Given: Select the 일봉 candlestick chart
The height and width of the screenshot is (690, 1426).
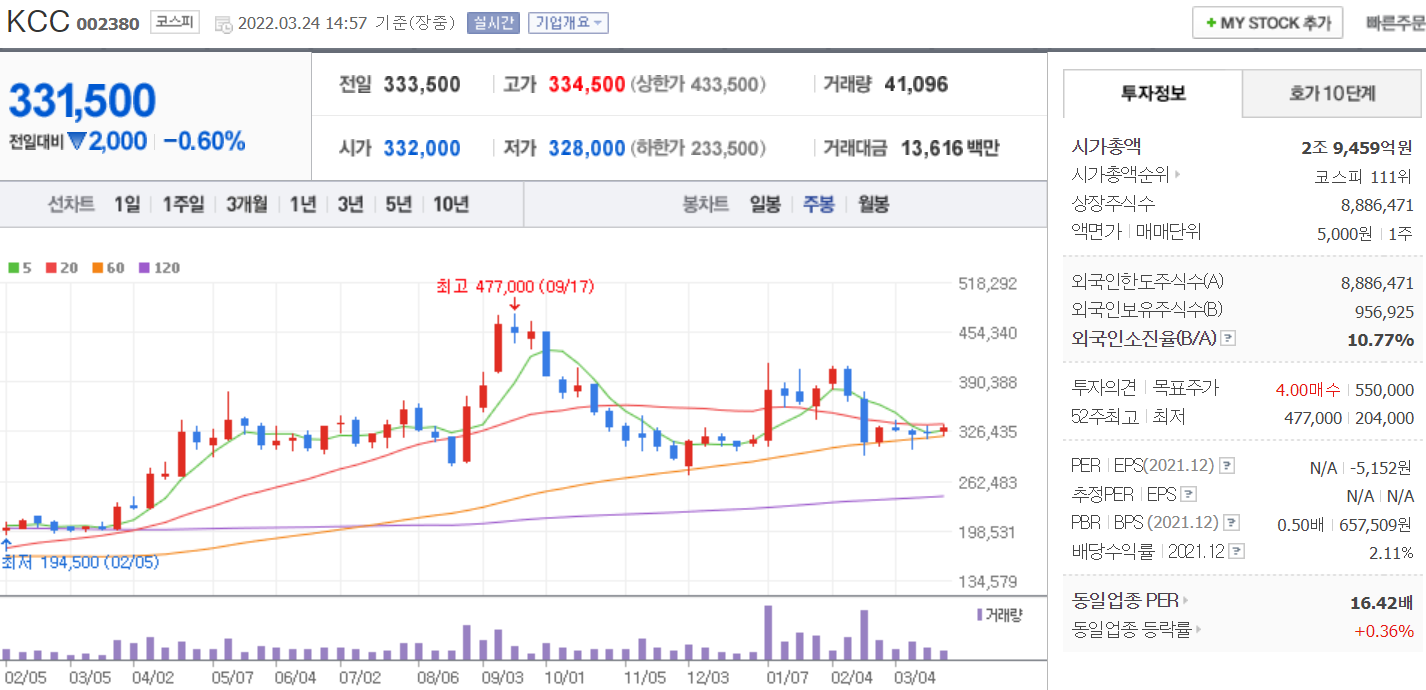Looking at the screenshot, I should coord(765,205).
